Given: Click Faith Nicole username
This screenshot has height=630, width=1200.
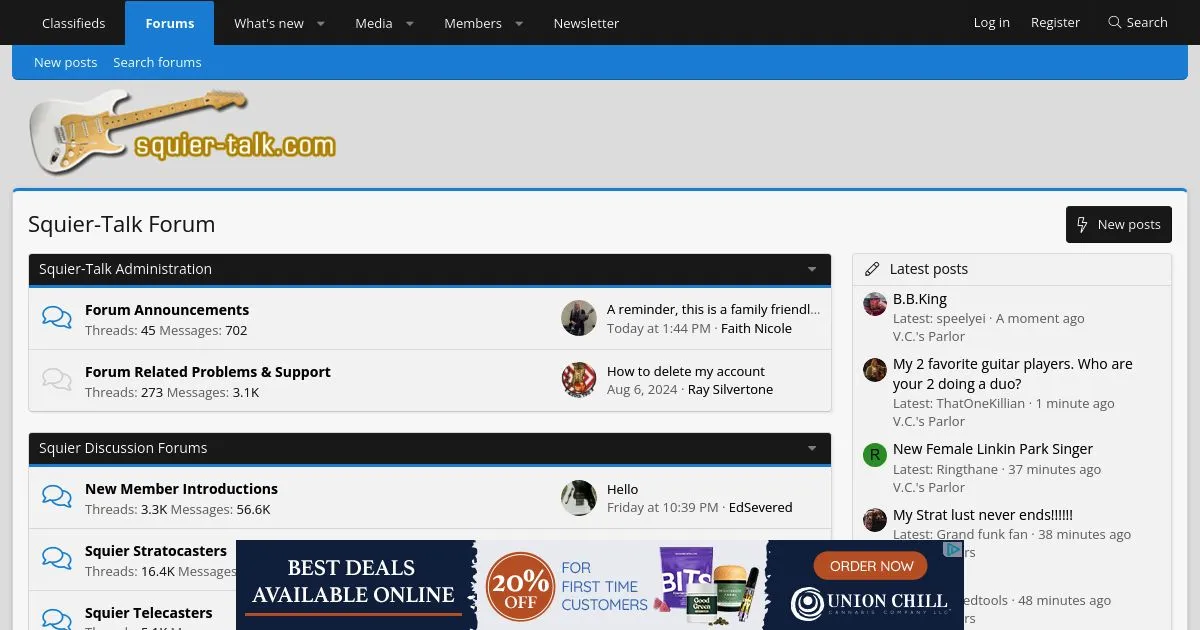Looking at the screenshot, I should 756,328.
